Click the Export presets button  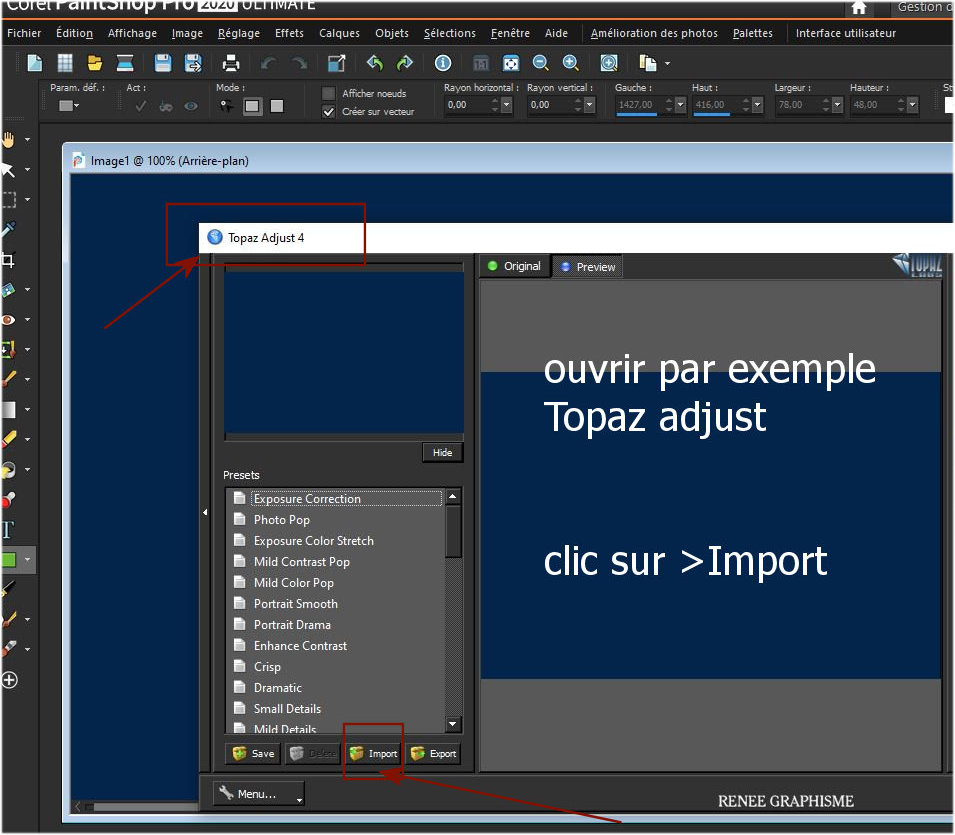coord(434,754)
